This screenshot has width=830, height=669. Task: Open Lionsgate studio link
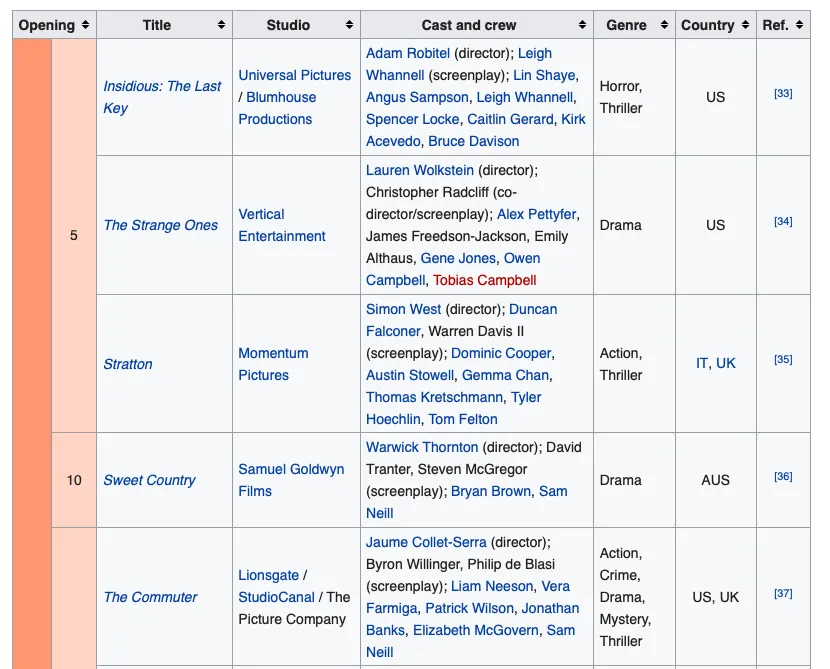268,575
